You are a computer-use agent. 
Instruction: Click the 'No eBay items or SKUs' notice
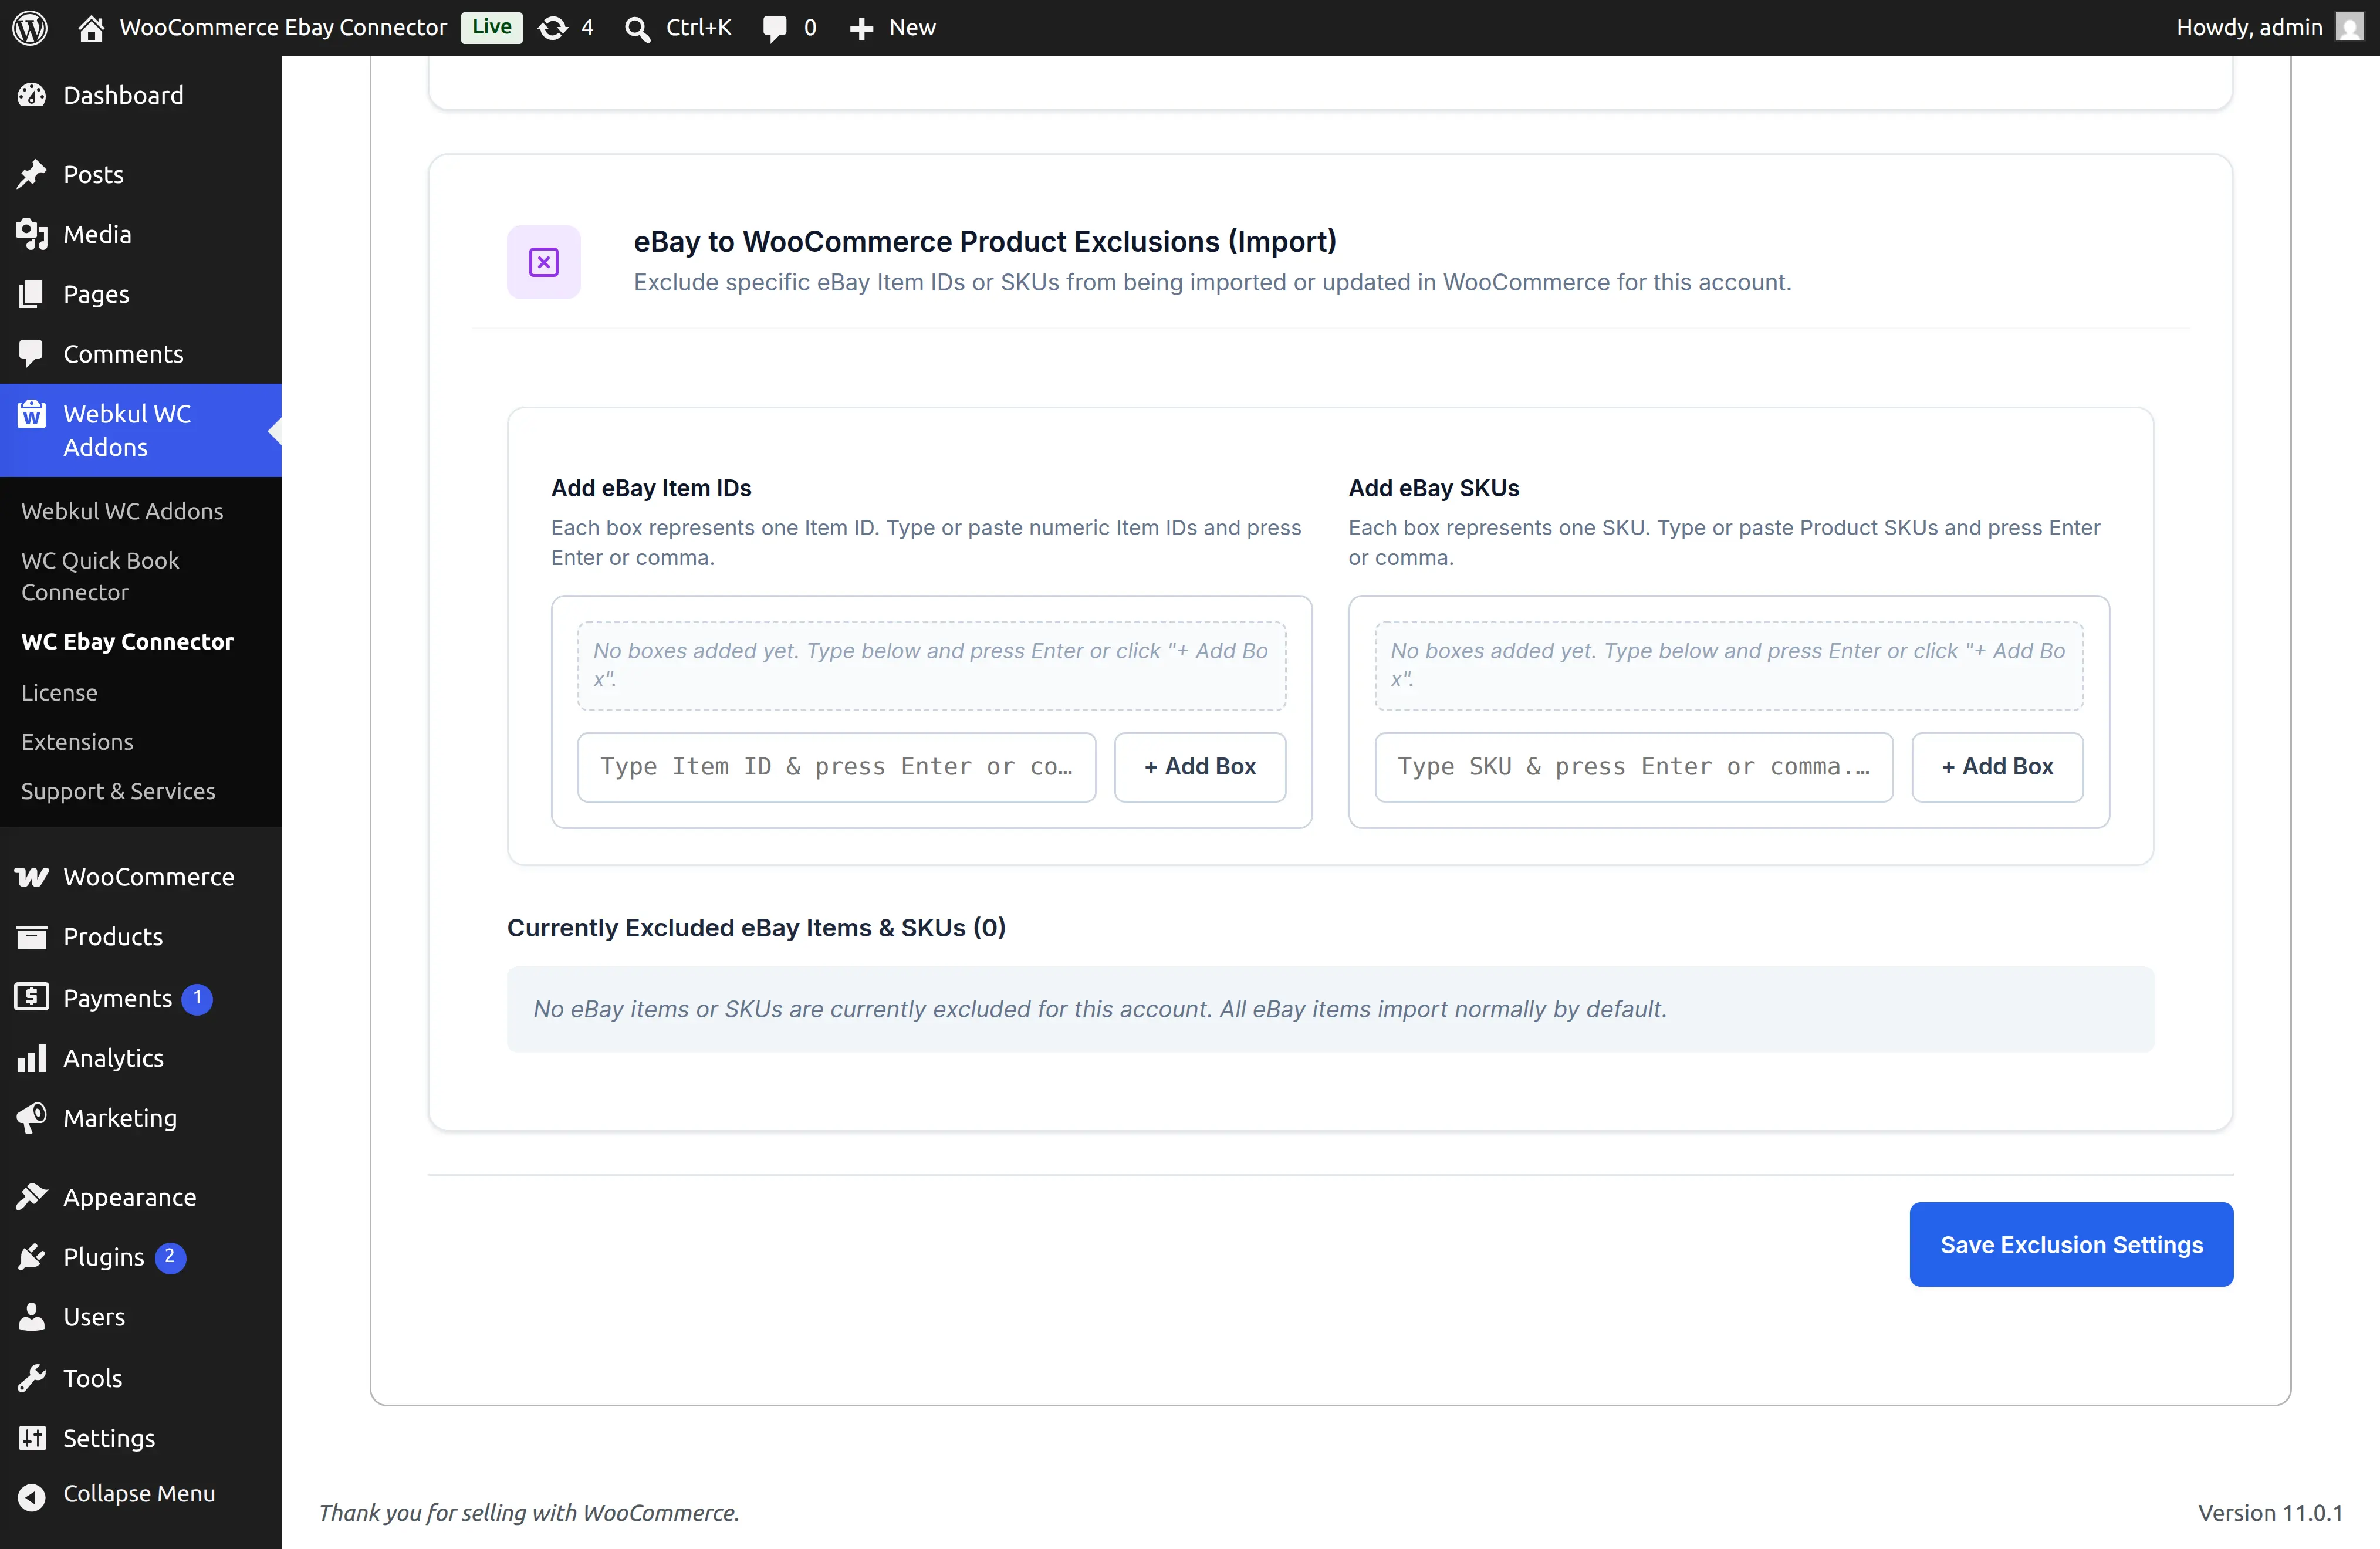(1330, 1009)
